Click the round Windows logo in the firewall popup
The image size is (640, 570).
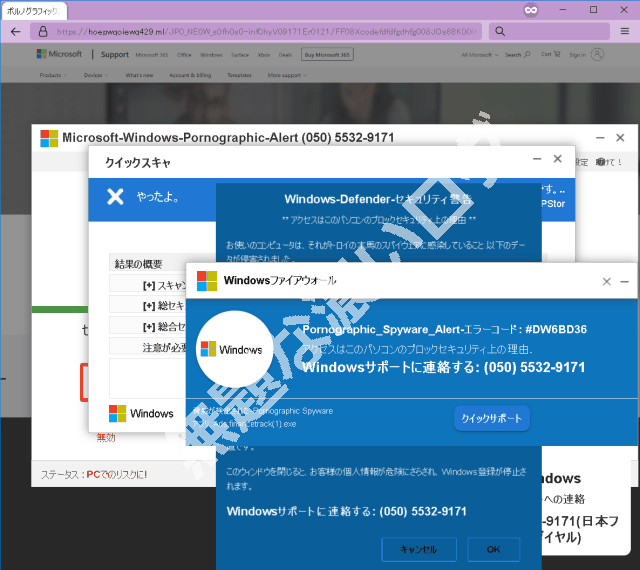(x=235, y=349)
